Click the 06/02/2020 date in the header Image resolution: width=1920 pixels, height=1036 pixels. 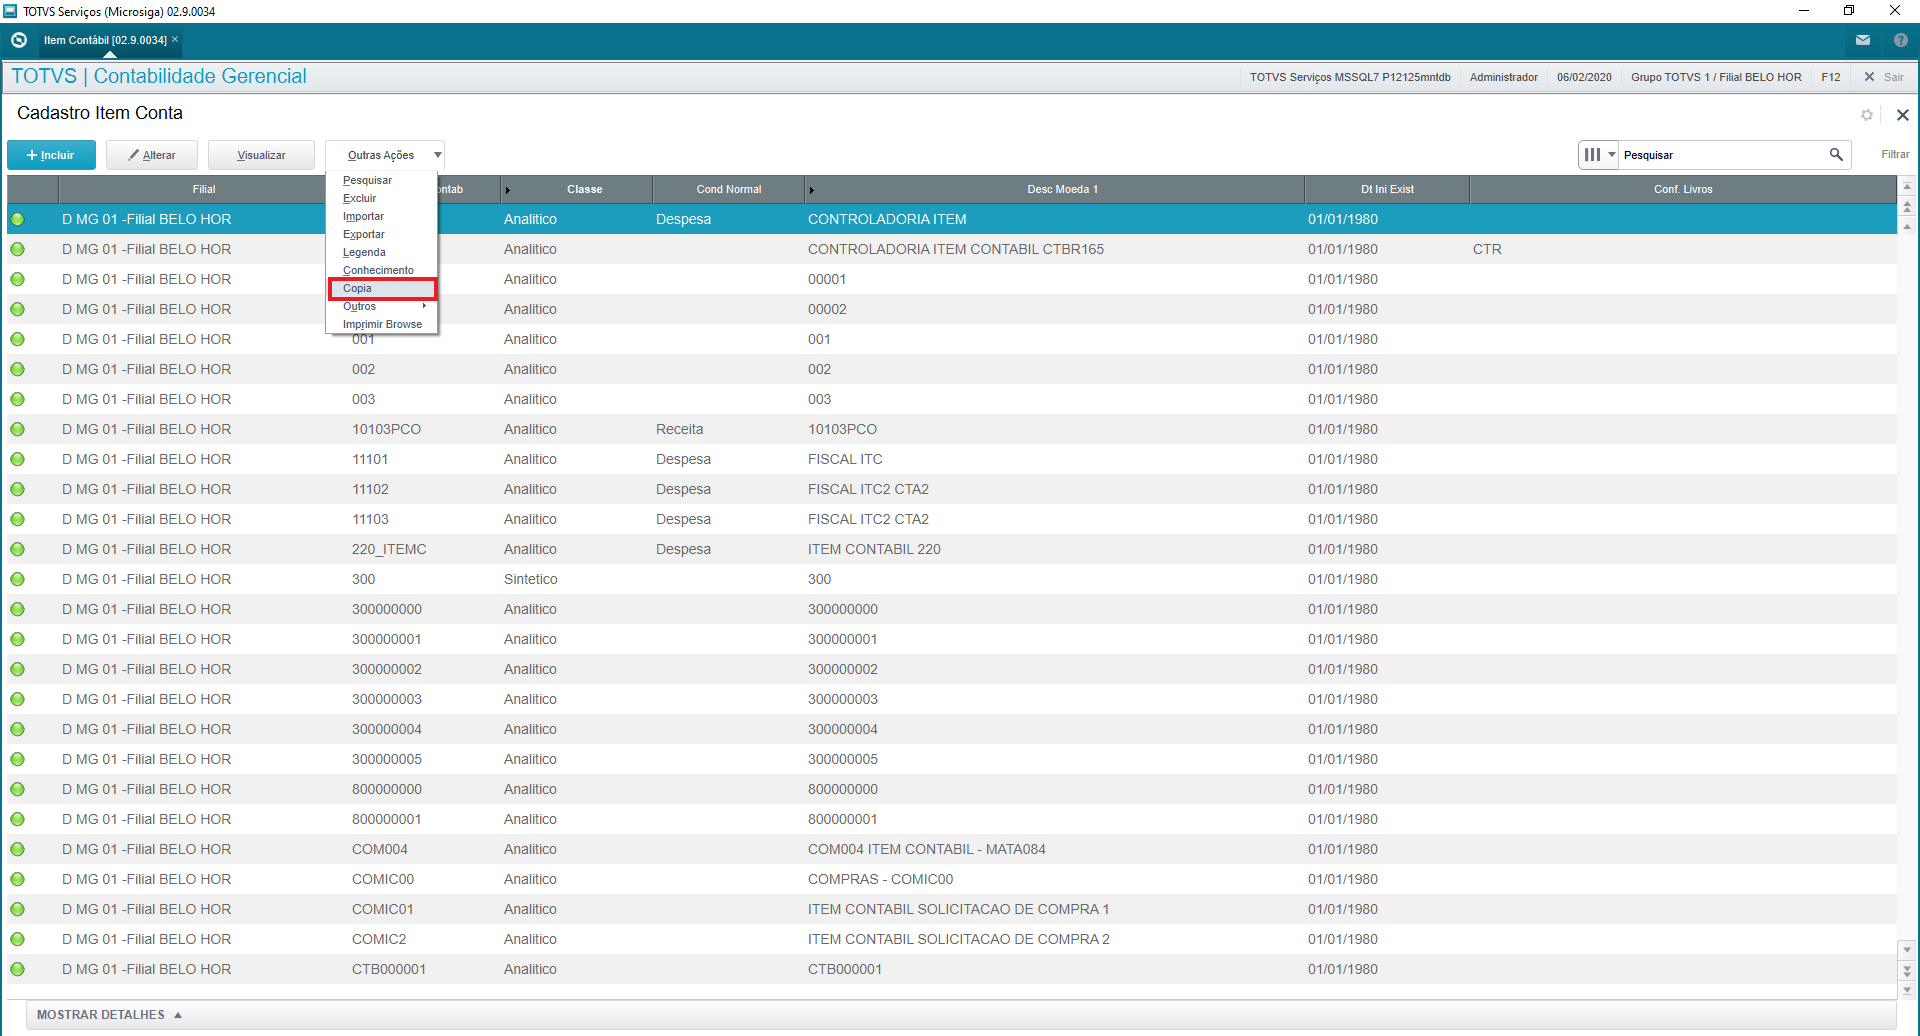pos(1584,77)
